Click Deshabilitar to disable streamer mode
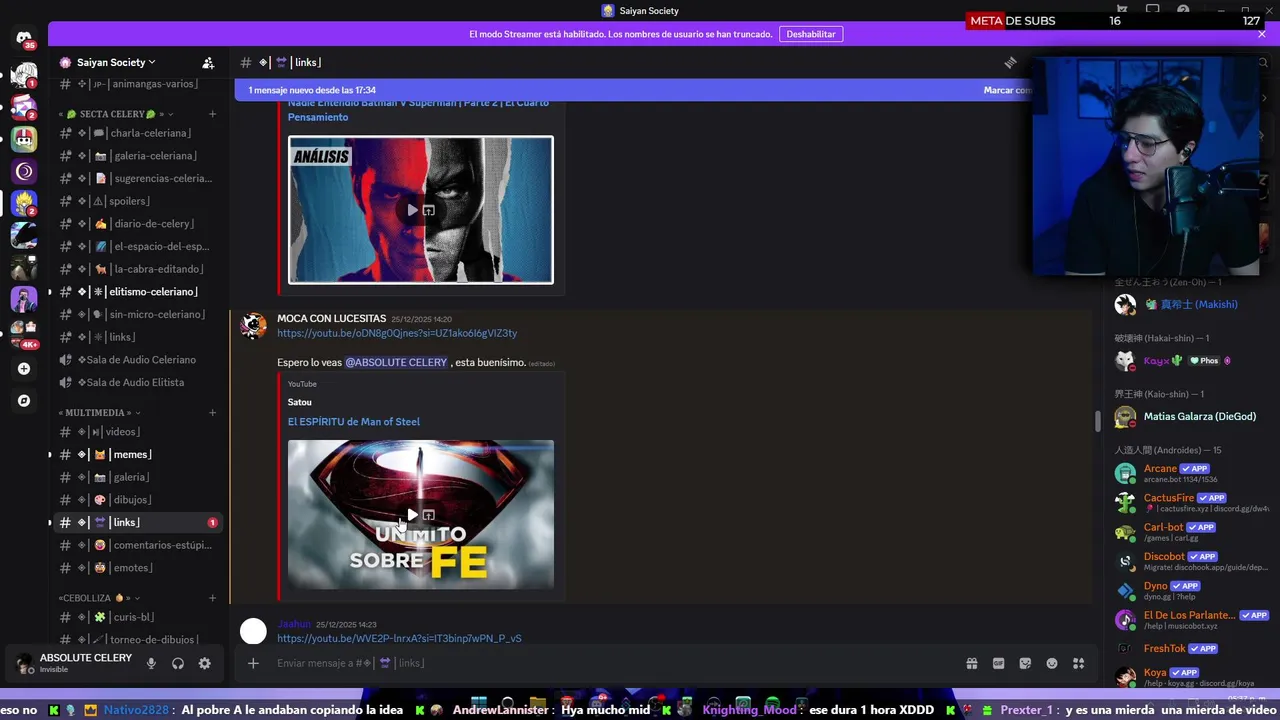 [x=810, y=34]
